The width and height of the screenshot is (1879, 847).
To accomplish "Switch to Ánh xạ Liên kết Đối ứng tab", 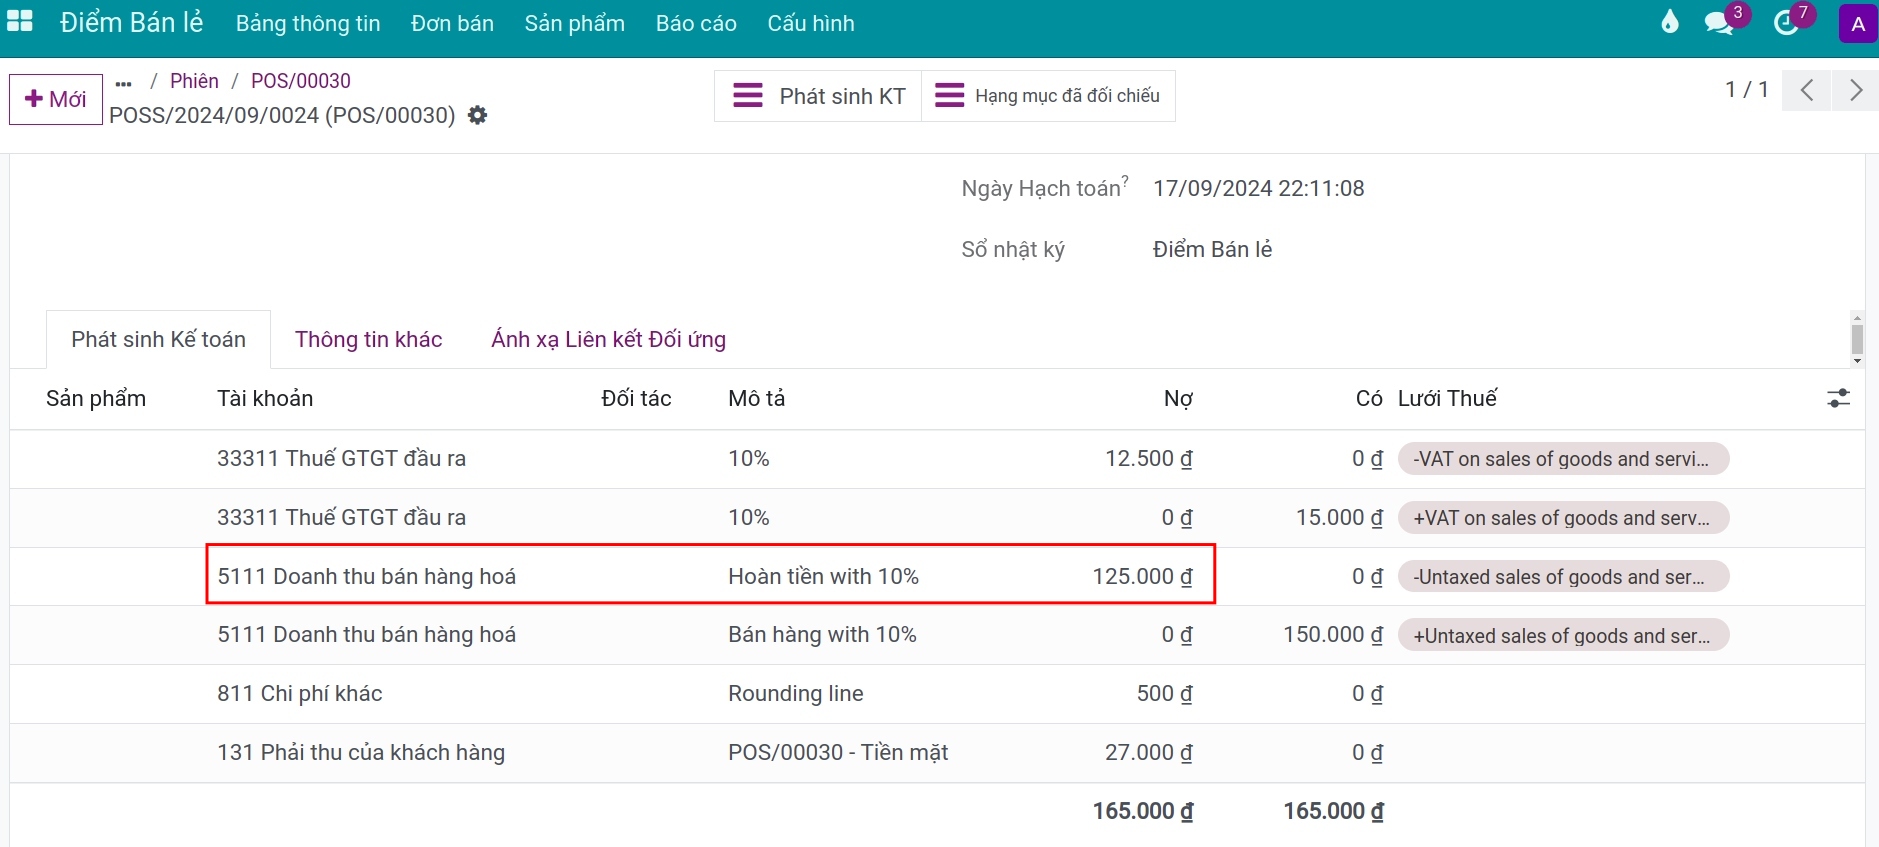I will 608,340.
